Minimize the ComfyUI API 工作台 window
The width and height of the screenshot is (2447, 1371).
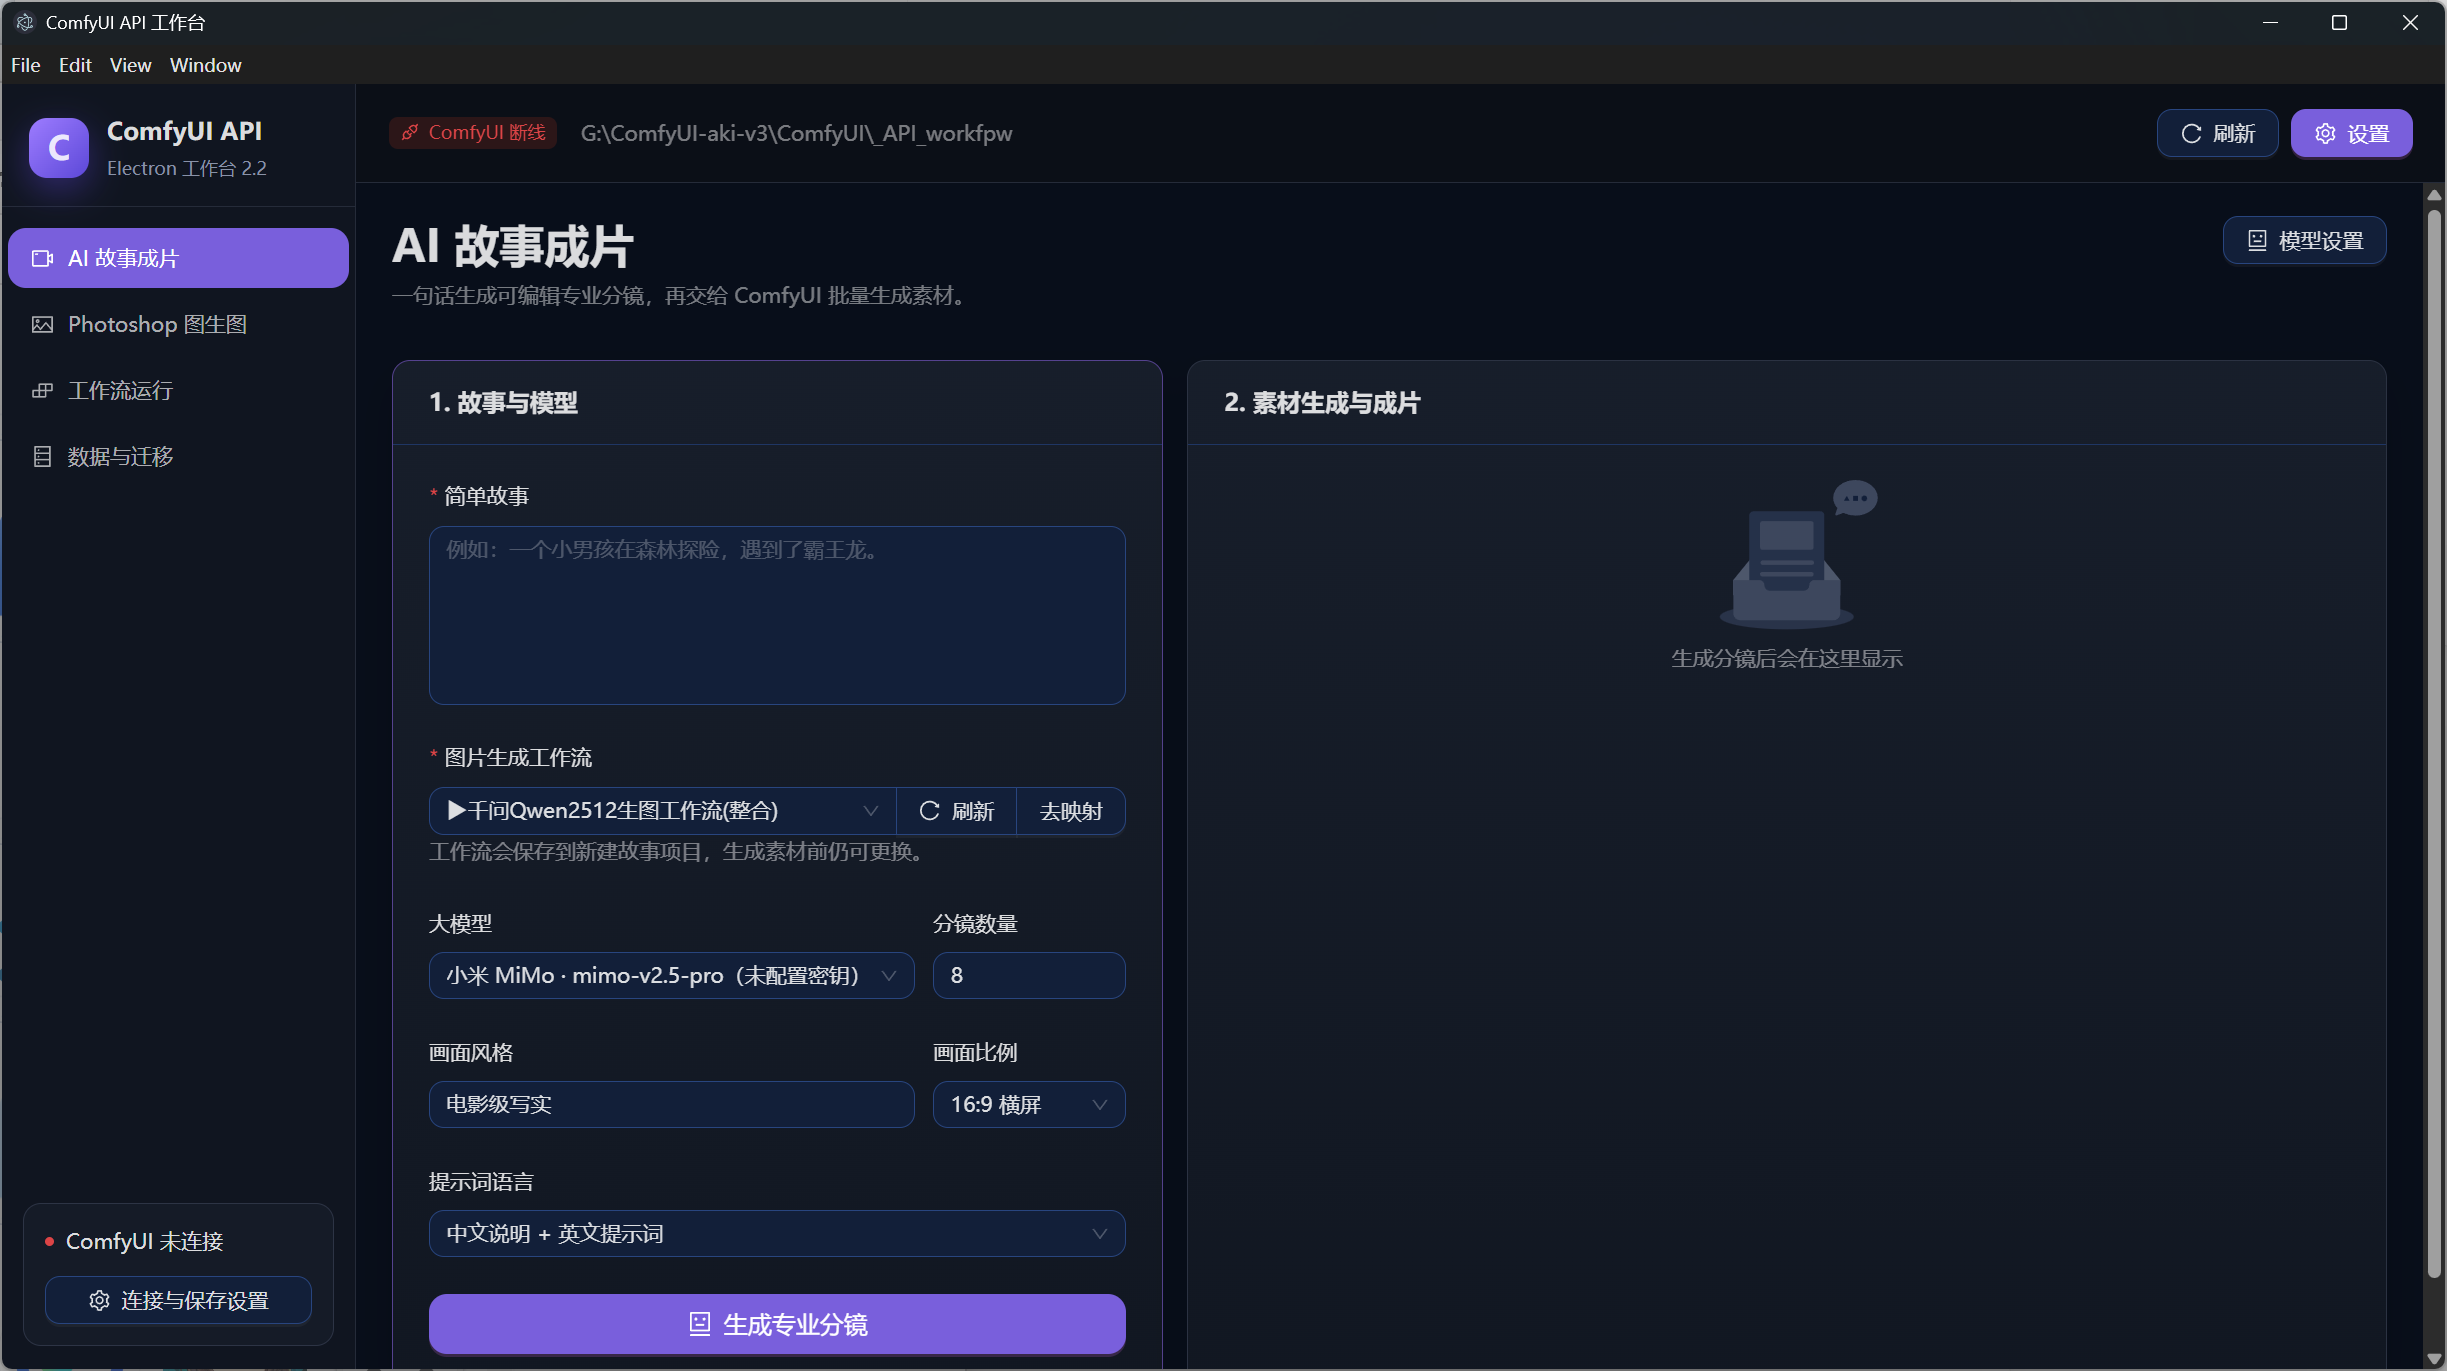[2270, 22]
